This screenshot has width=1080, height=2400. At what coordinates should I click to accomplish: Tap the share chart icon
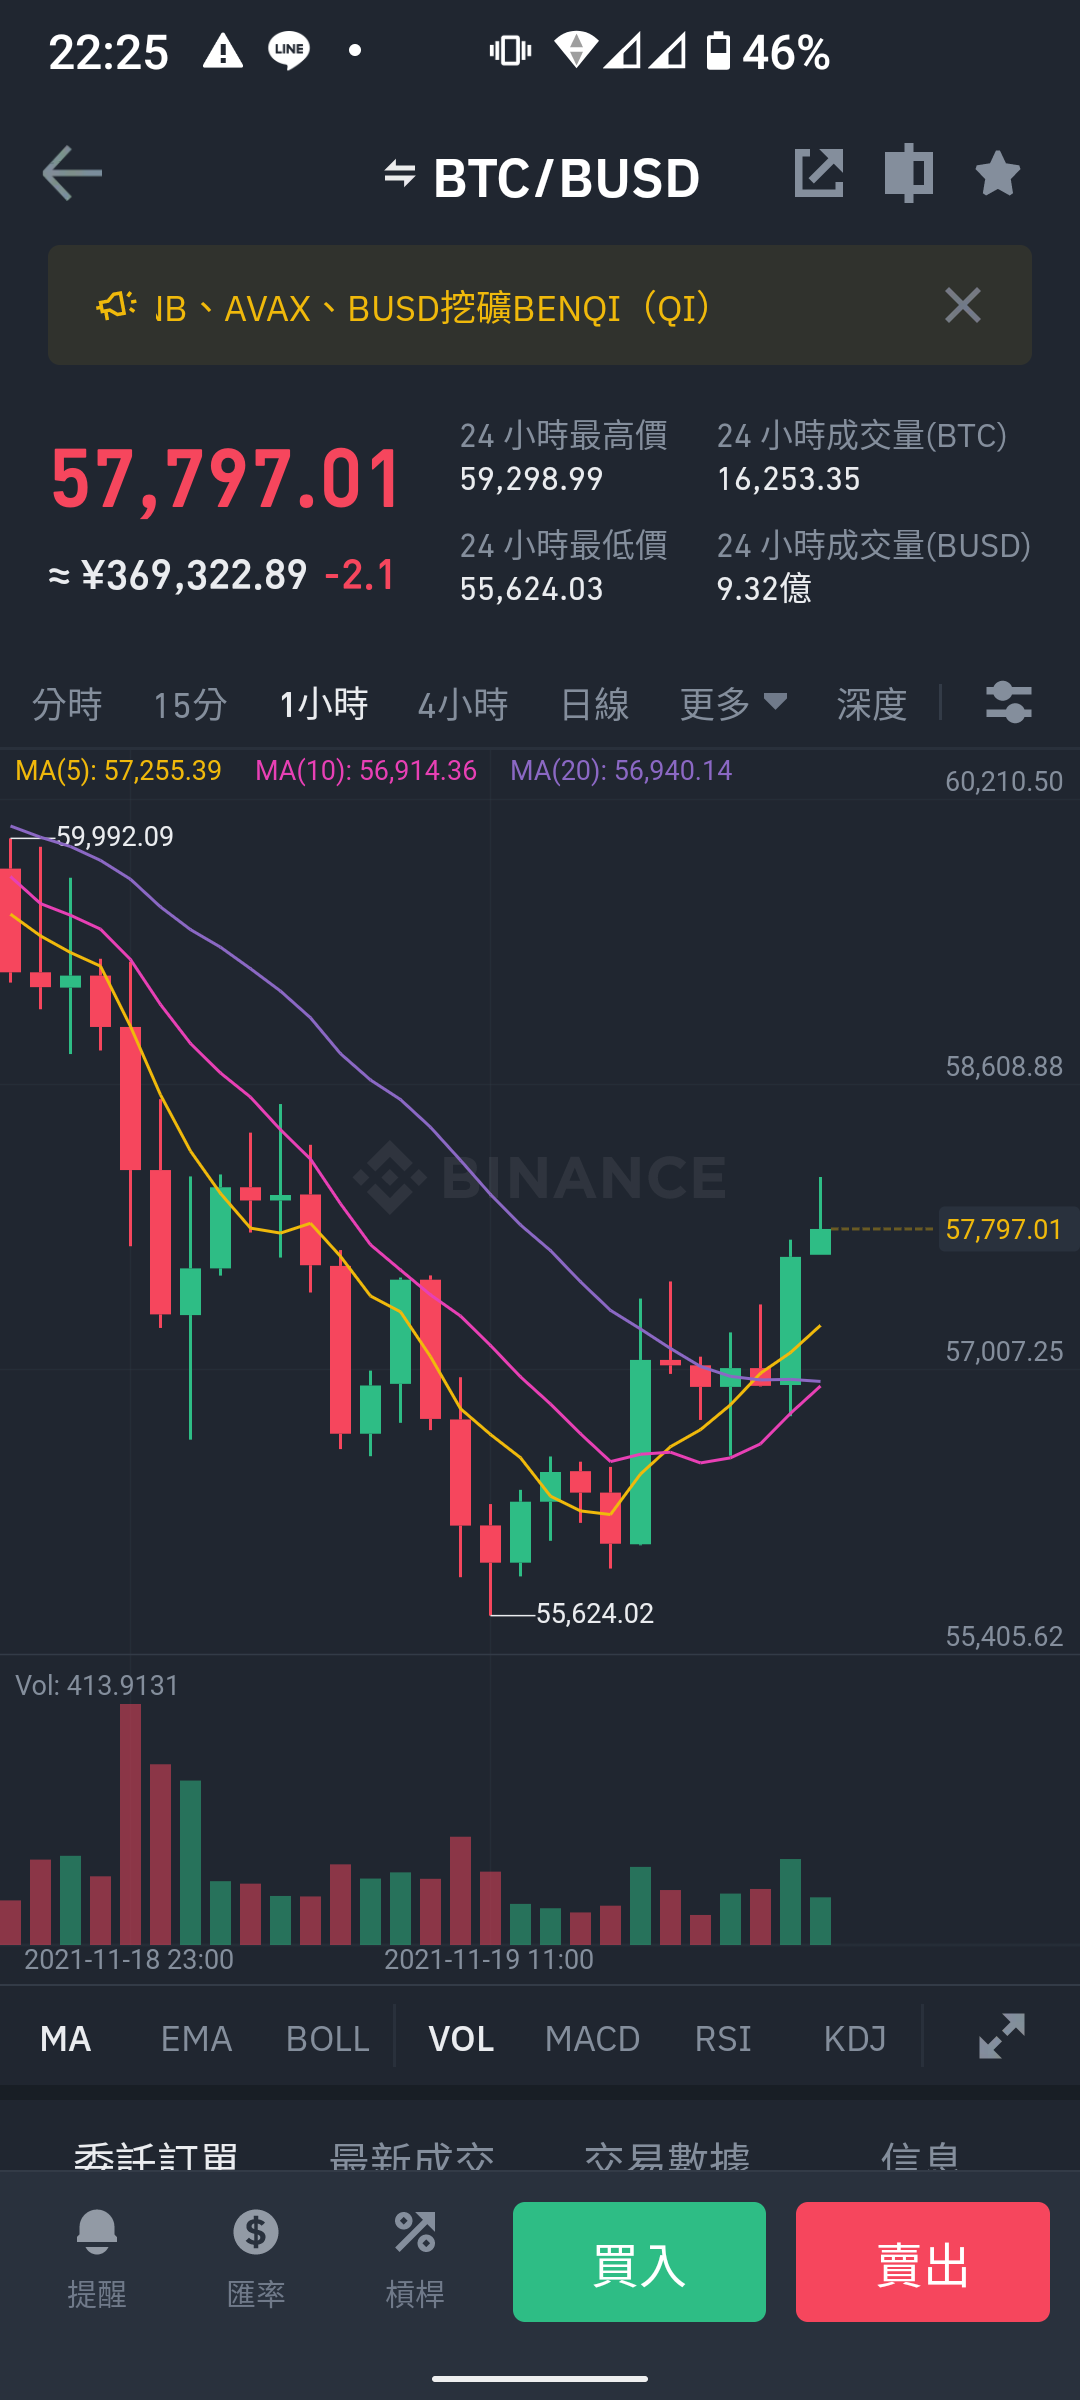[818, 174]
